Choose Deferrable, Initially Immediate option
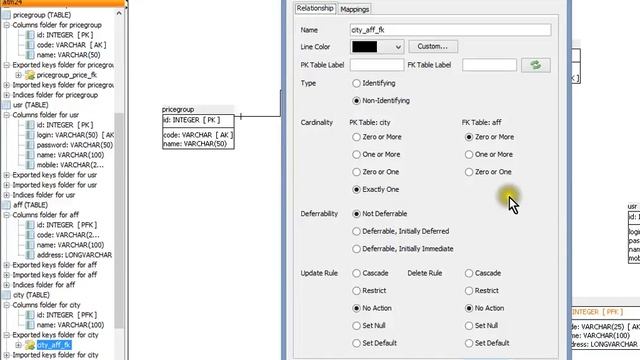640x360 pixels. [x=356, y=249]
